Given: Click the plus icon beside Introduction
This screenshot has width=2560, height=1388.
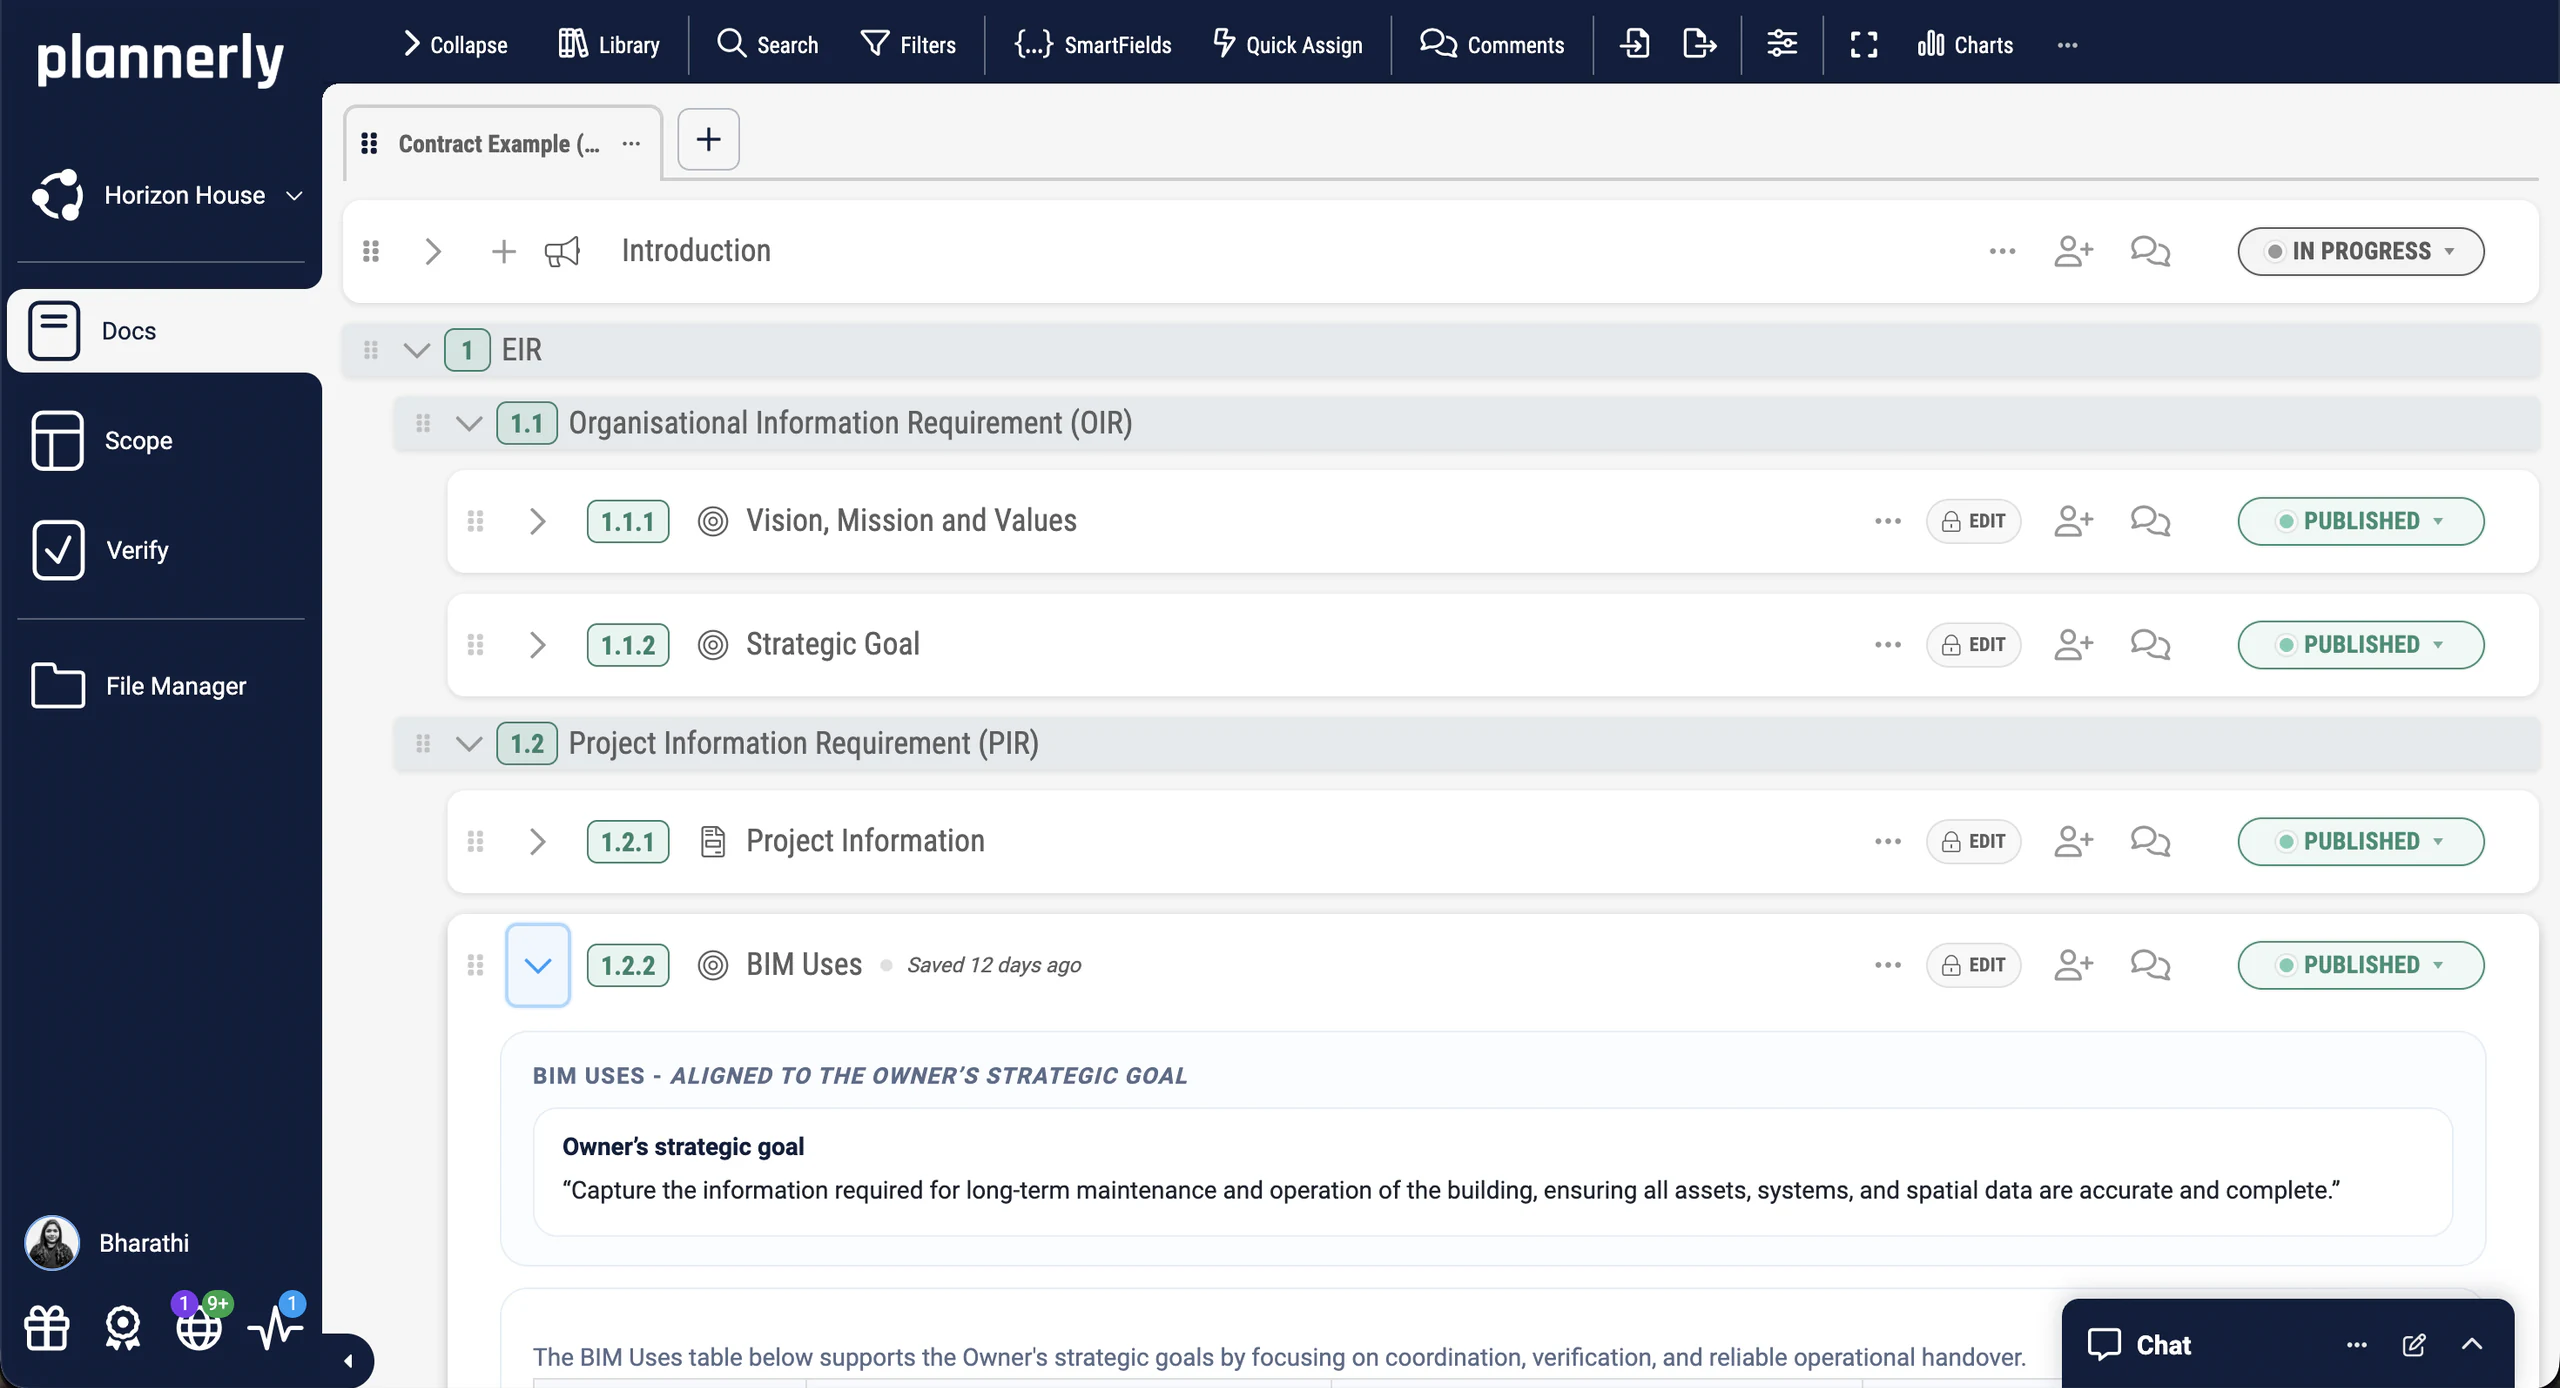Looking at the screenshot, I should tap(504, 251).
